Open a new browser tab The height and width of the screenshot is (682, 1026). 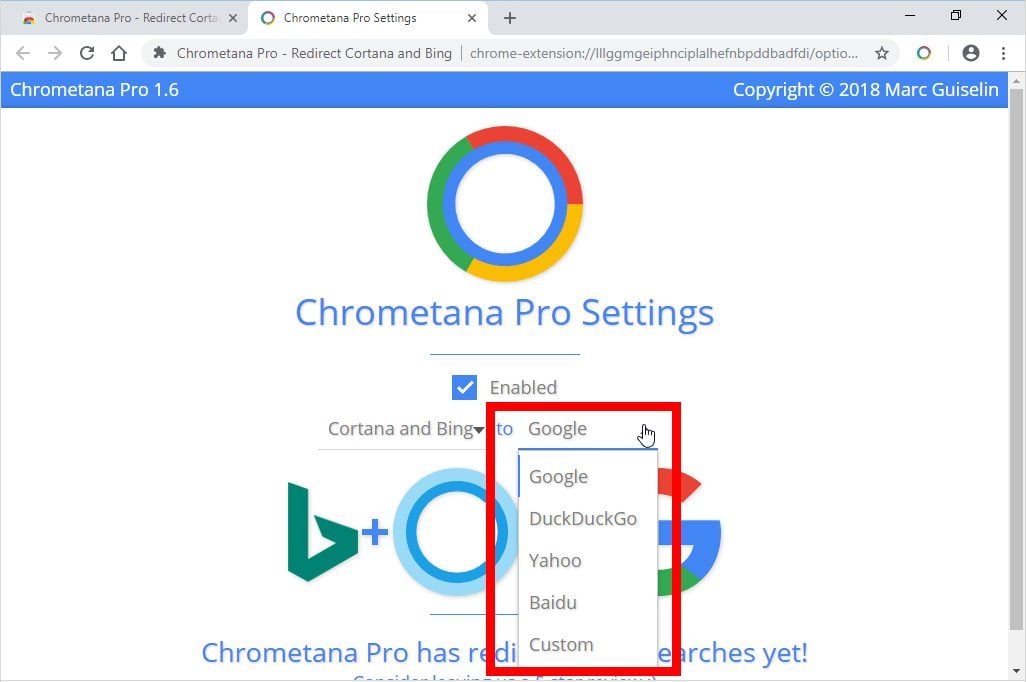tap(510, 18)
